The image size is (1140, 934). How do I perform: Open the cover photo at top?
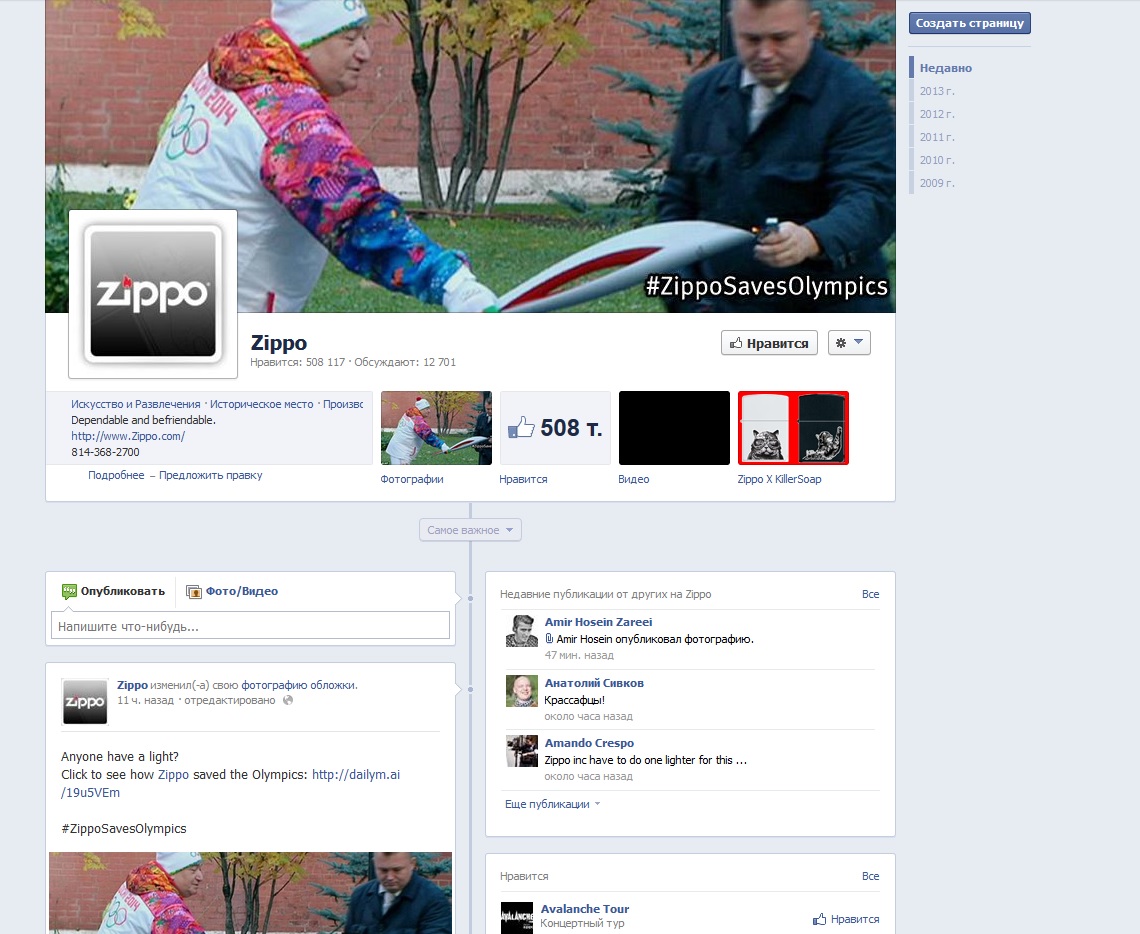(470, 156)
